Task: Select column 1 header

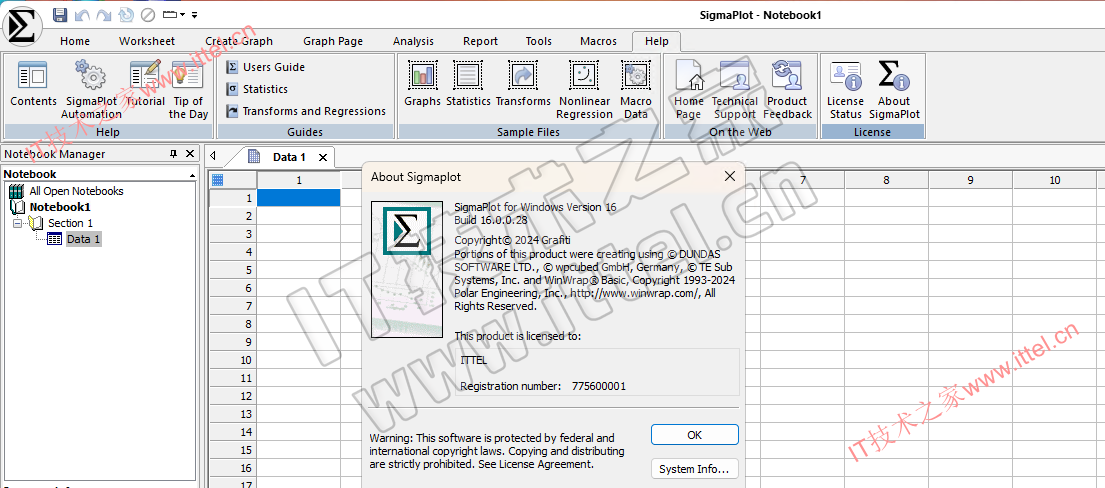Action: (299, 181)
